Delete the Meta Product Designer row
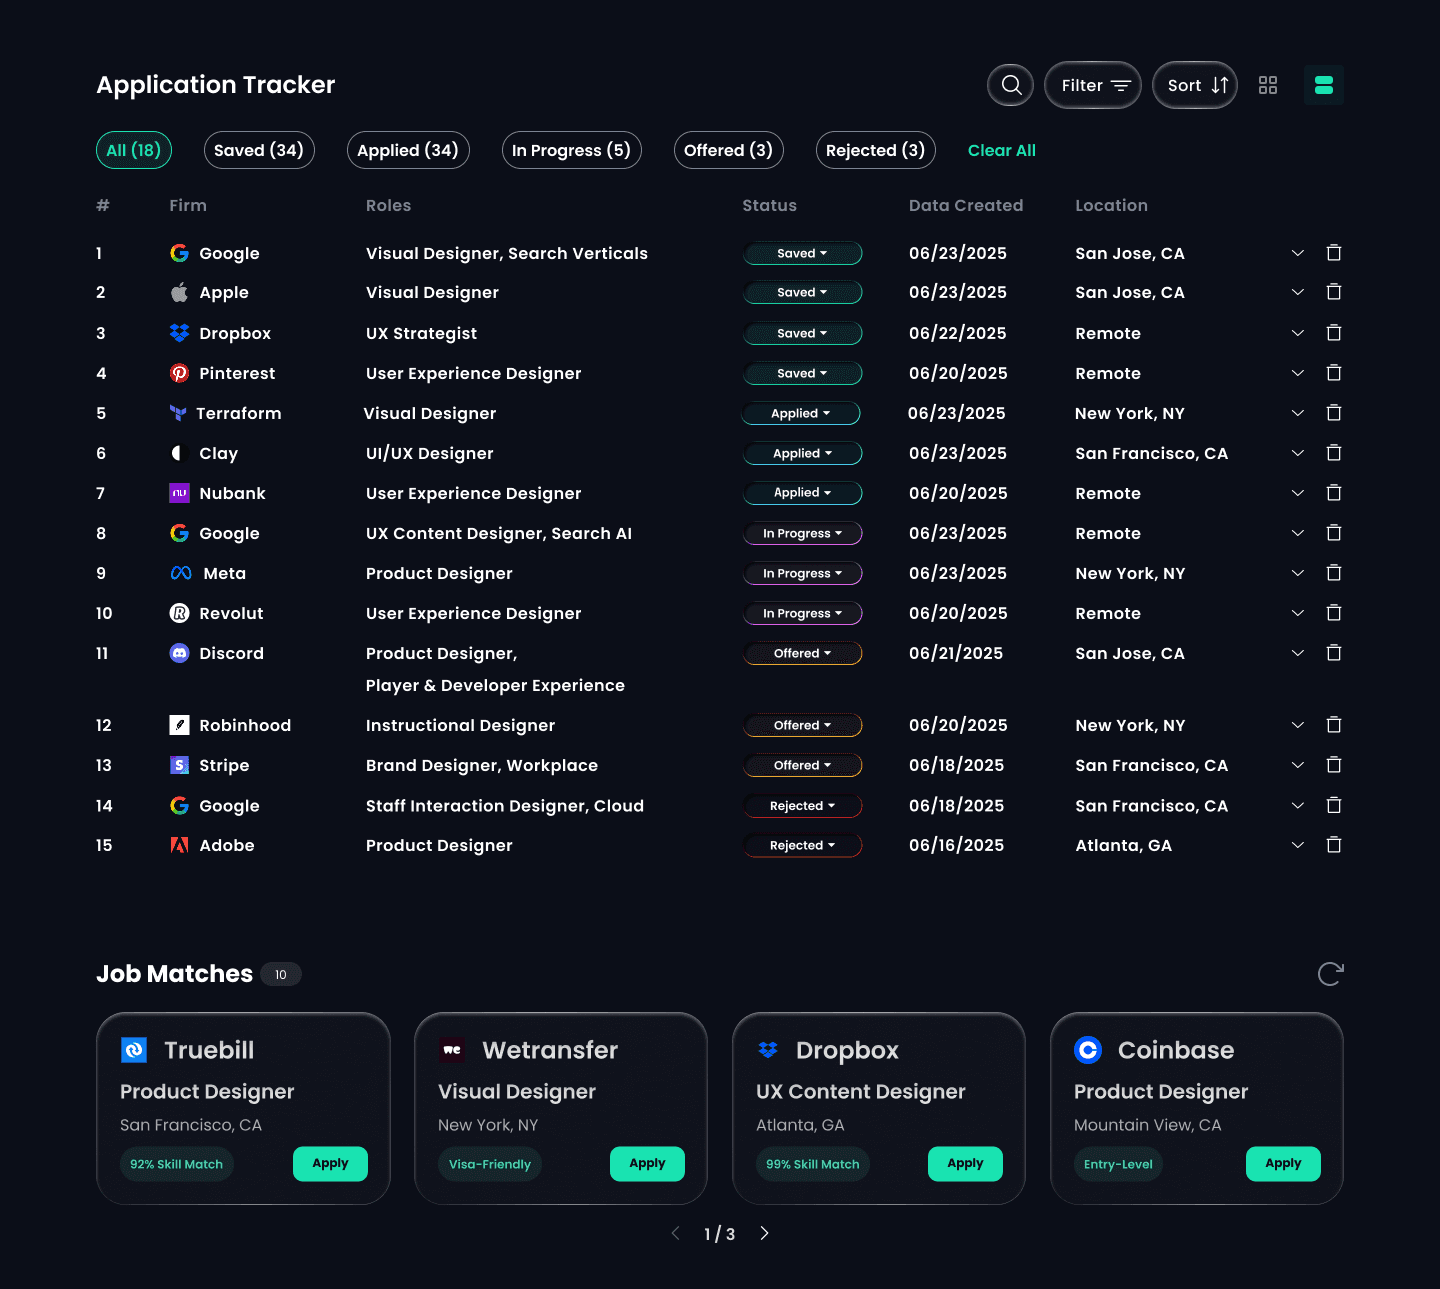The width and height of the screenshot is (1440, 1289). pyautogui.click(x=1333, y=573)
